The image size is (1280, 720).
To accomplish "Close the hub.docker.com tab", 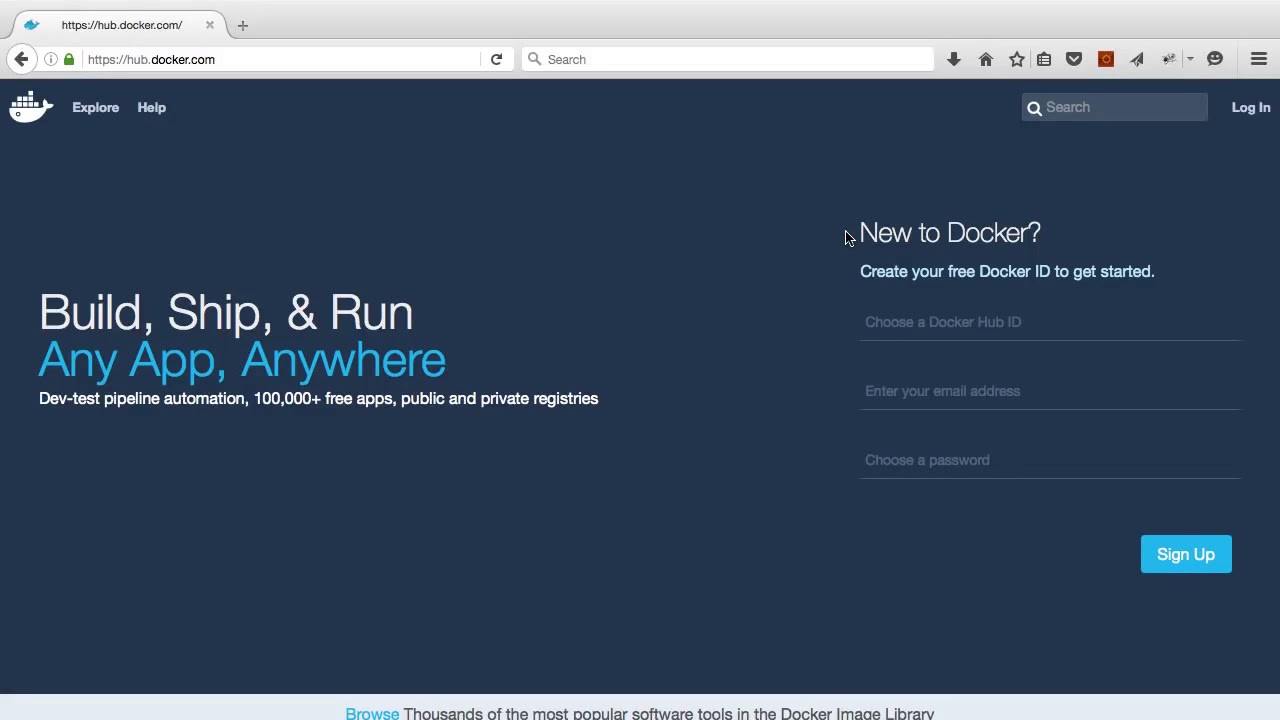I will (x=210, y=25).
